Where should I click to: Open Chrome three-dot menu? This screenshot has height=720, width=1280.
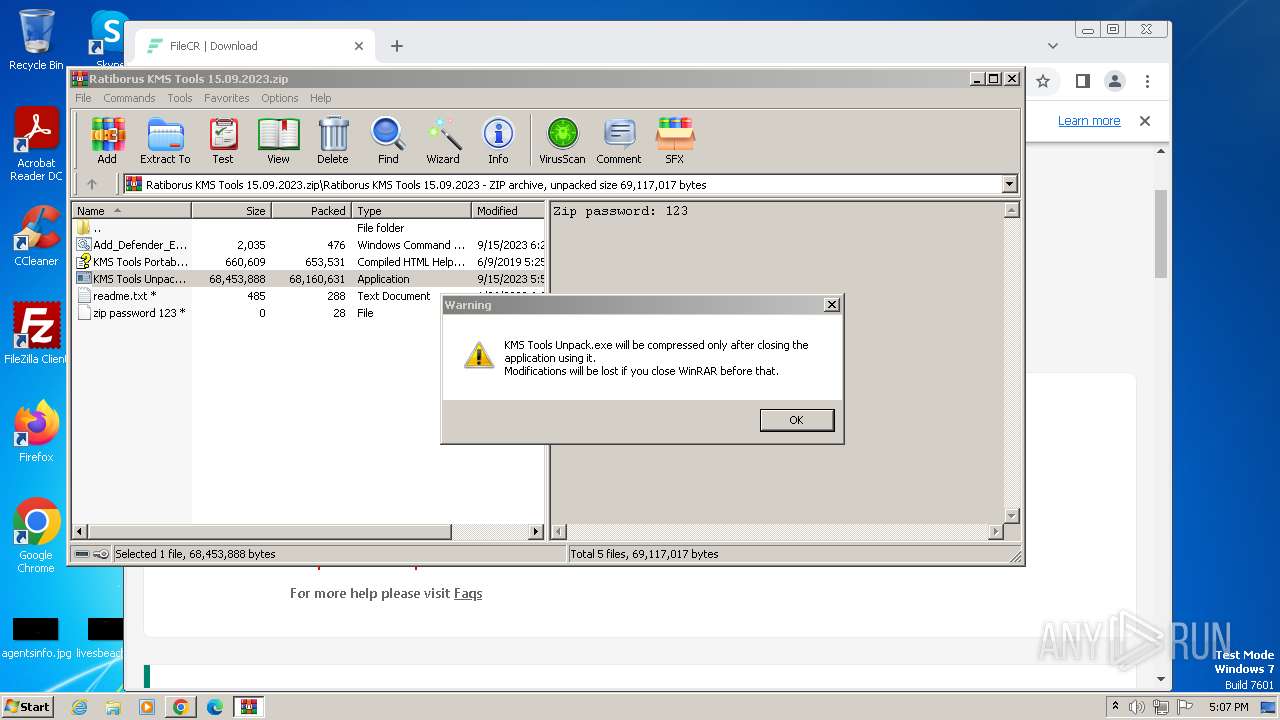(x=1148, y=81)
